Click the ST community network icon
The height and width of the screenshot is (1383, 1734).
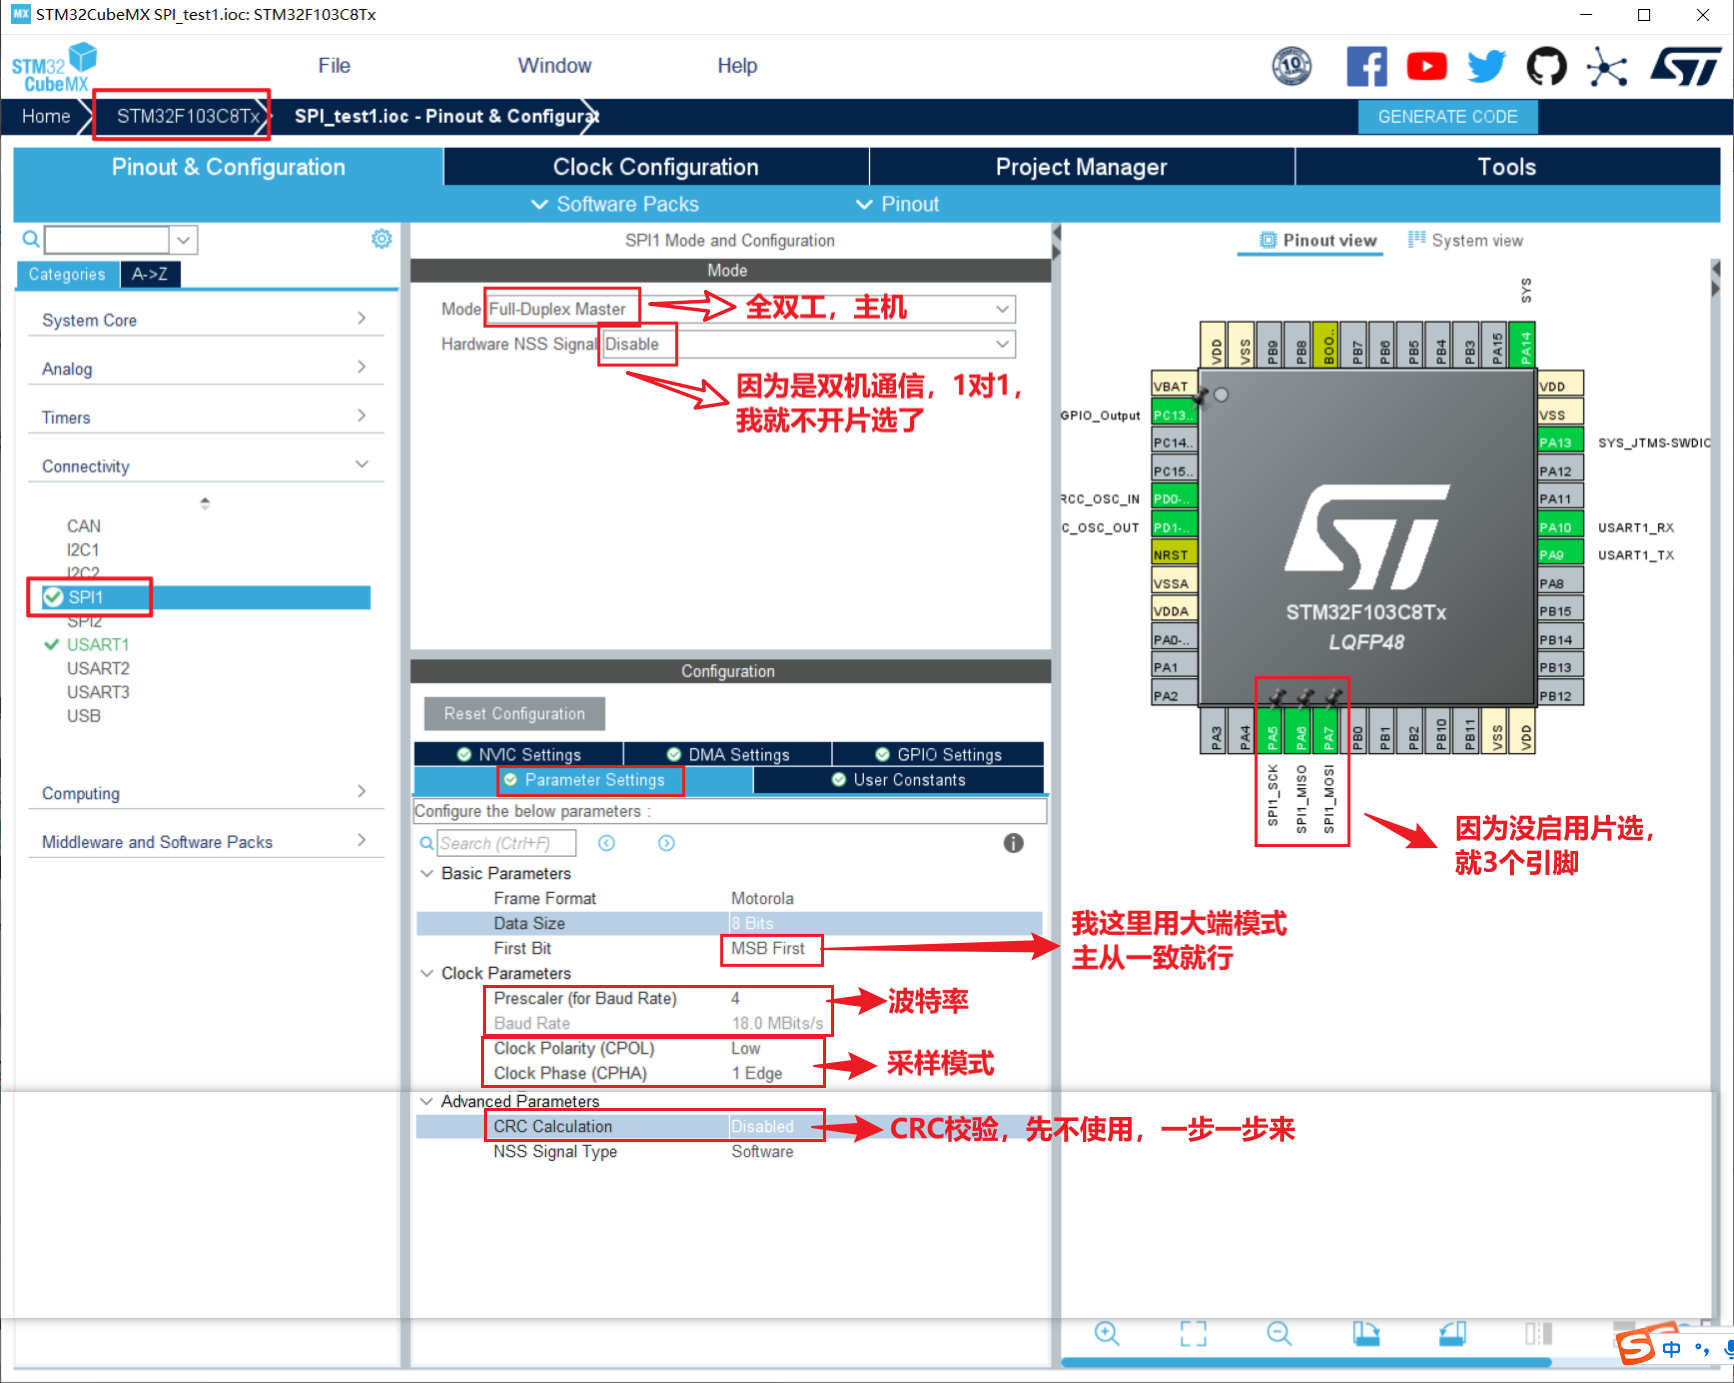[1607, 67]
